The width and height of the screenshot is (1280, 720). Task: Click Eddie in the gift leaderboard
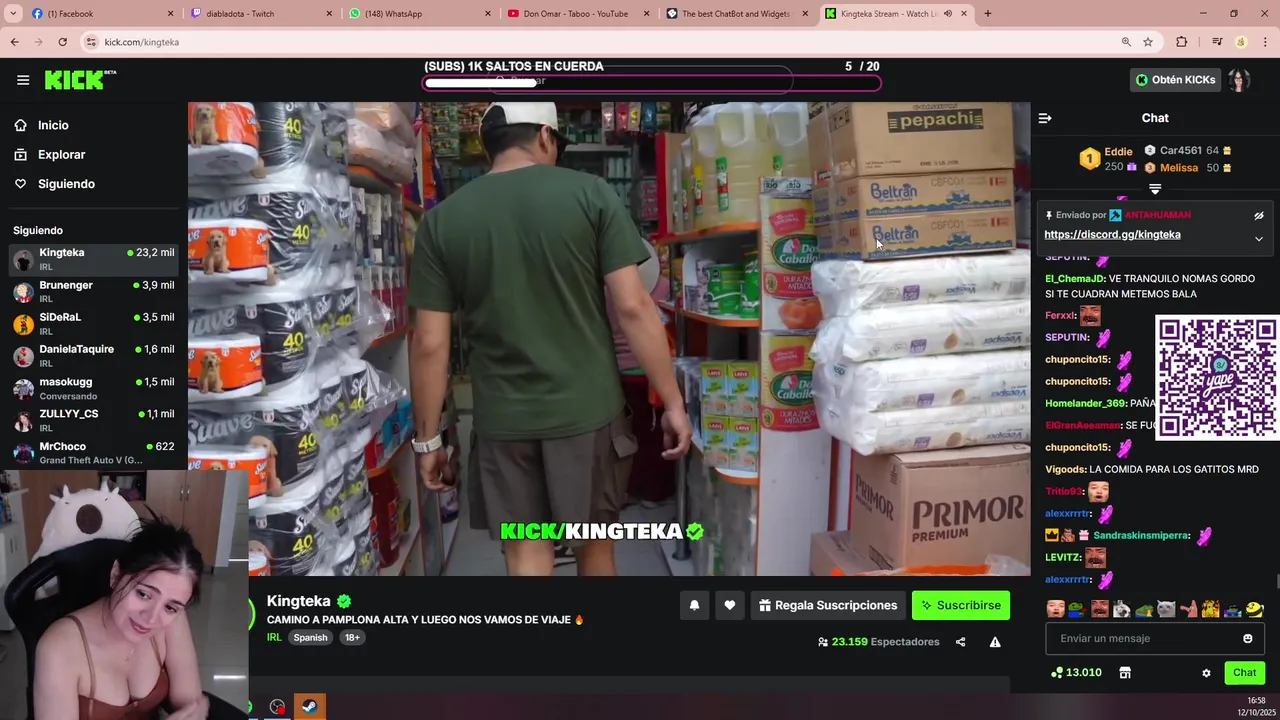[x=1118, y=152]
